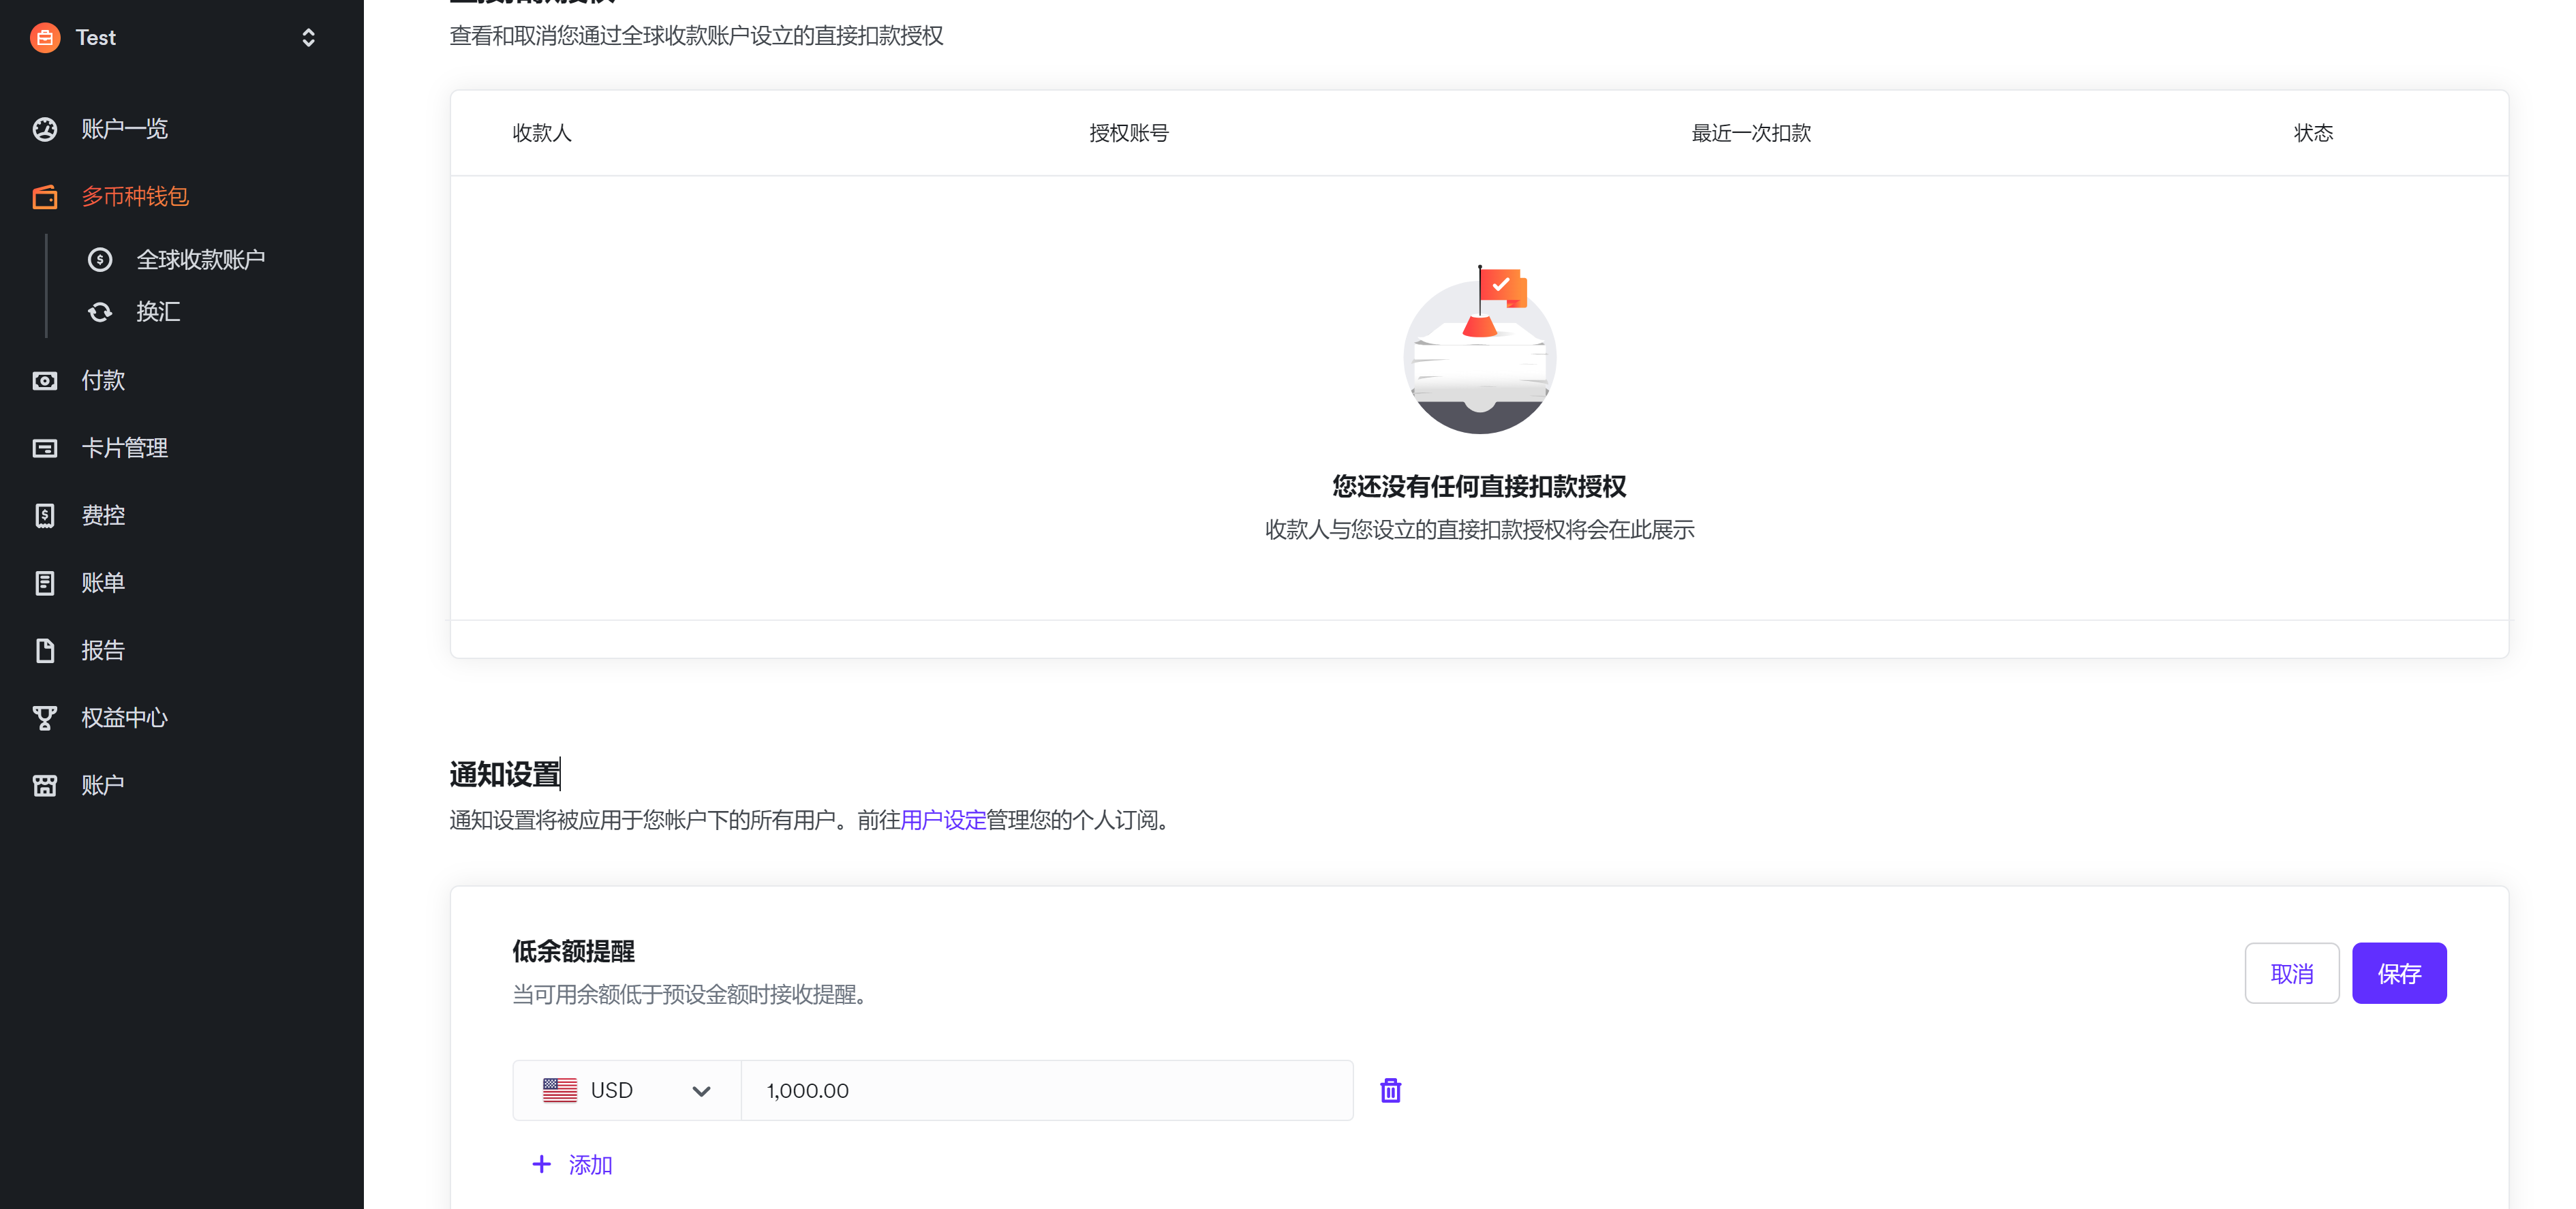2576x1209 pixels.
Task: Open 权益中心 trophy icon
Action: pyautogui.click(x=45, y=718)
